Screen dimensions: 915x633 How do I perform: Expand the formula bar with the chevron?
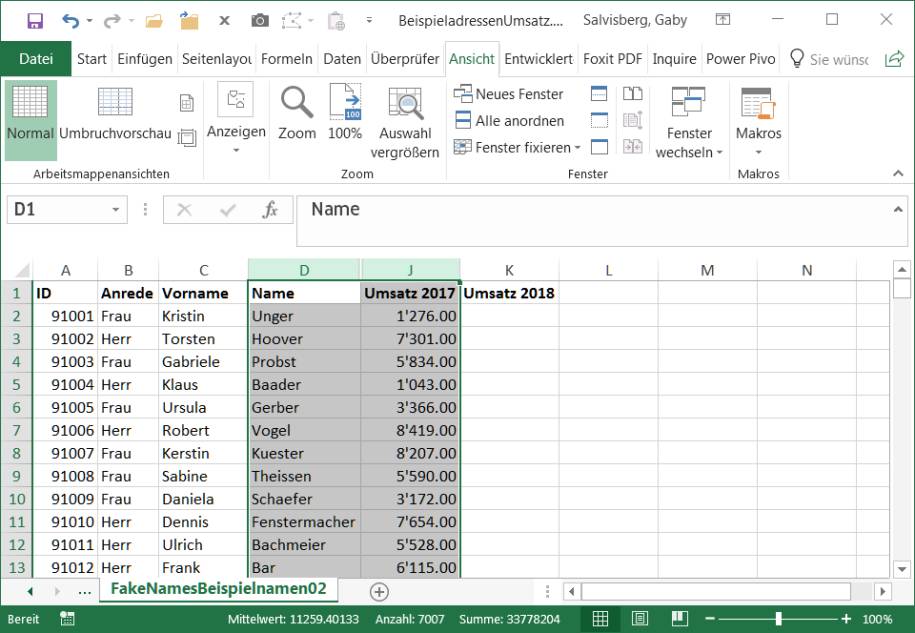898,209
